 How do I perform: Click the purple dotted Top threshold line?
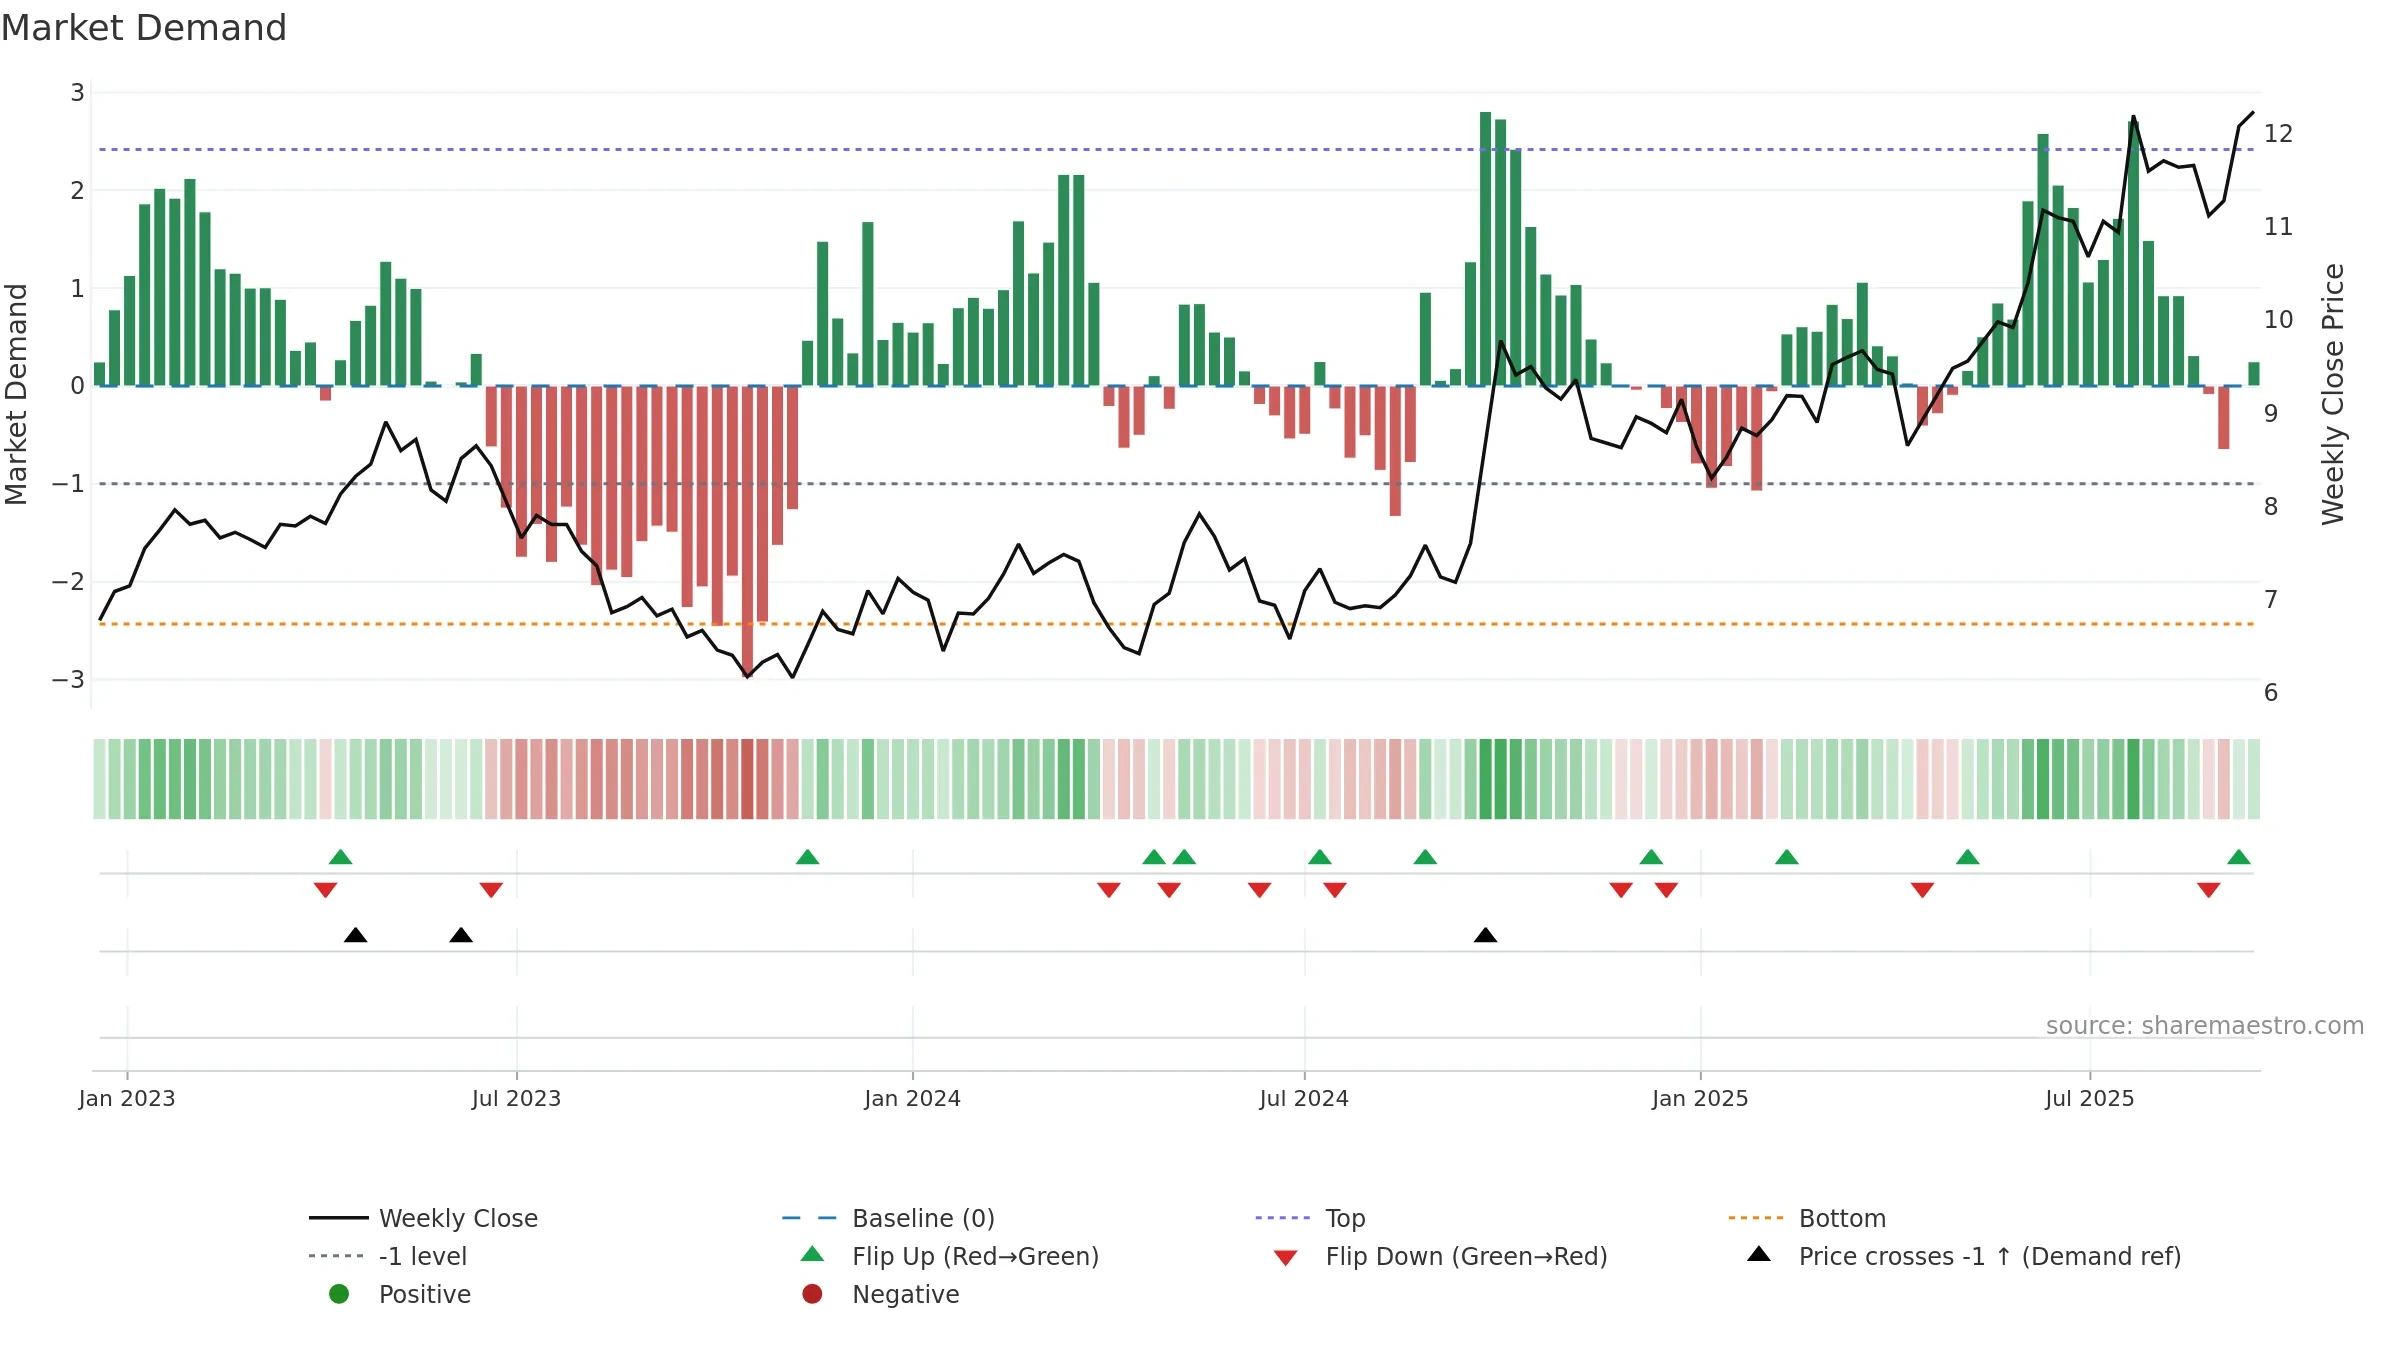[1176, 150]
